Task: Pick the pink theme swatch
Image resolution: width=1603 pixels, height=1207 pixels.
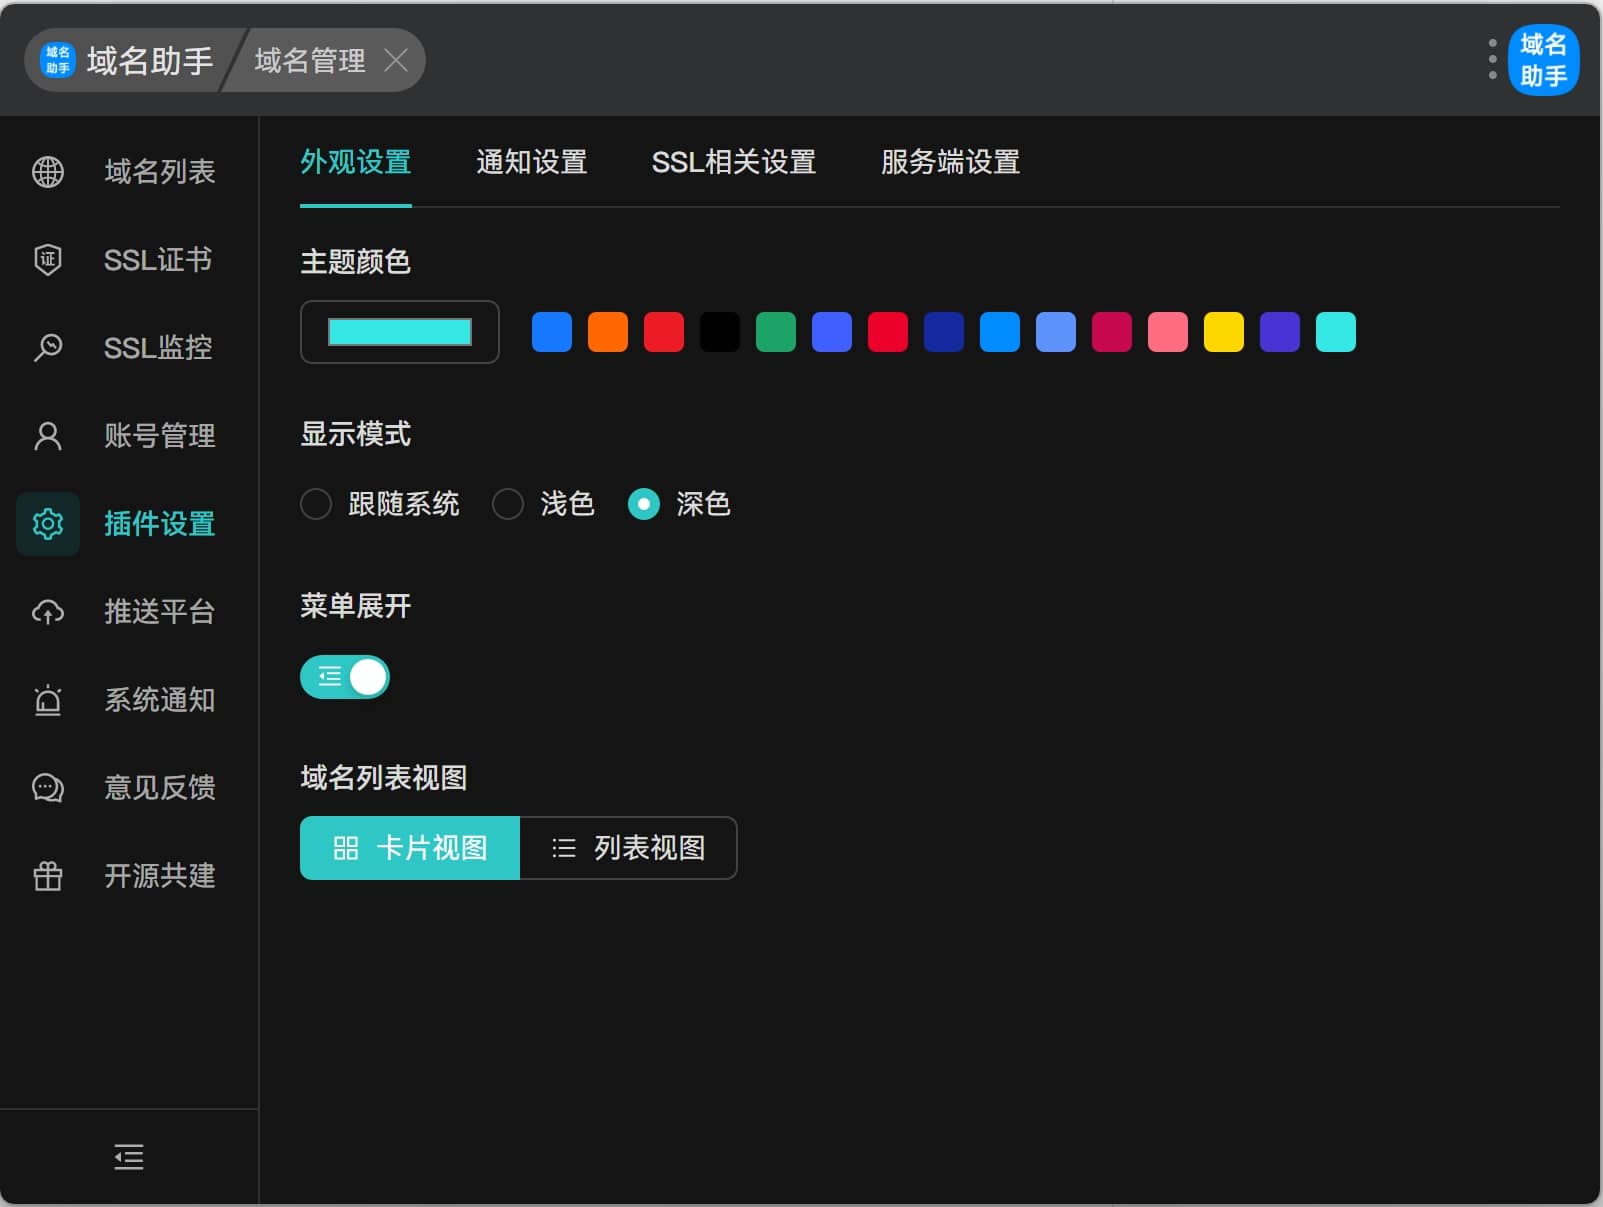Action: pyautogui.click(x=1168, y=332)
